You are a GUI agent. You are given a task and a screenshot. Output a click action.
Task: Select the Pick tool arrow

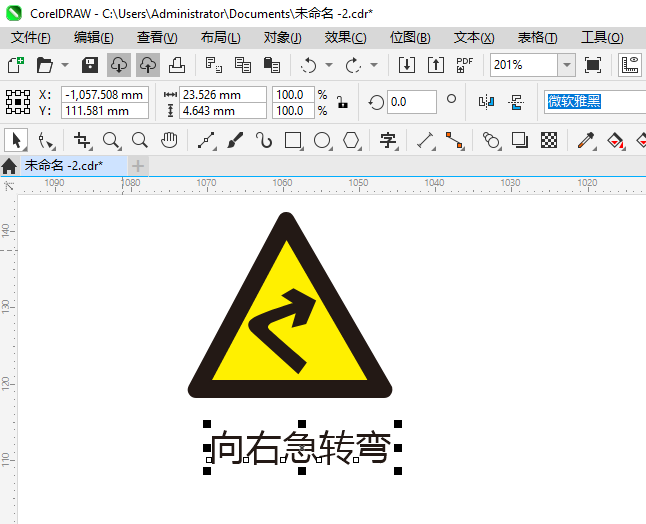click(x=16, y=140)
